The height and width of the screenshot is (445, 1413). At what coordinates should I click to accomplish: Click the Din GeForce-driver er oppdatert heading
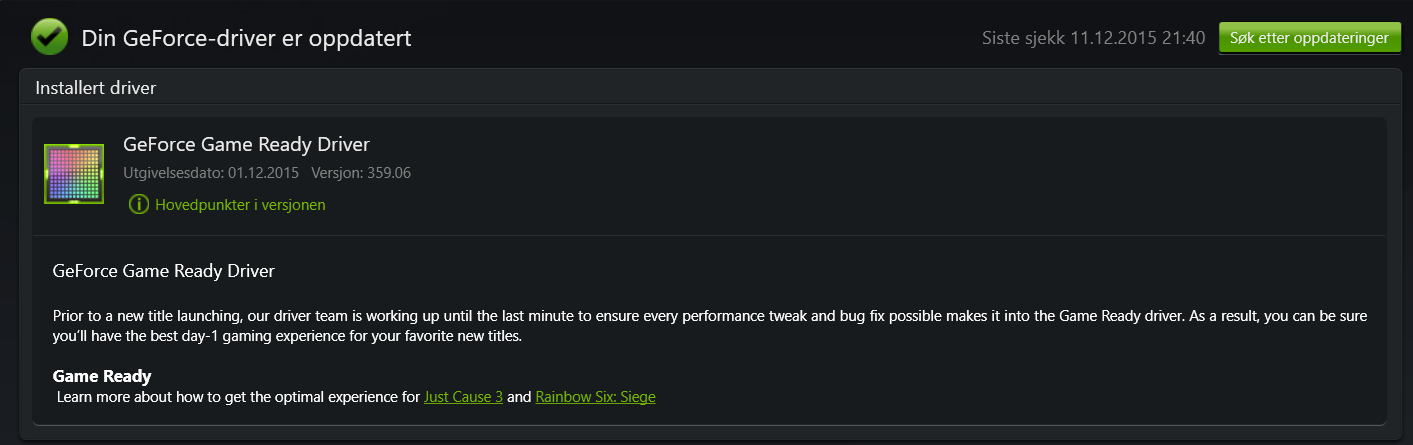click(x=246, y=39)
